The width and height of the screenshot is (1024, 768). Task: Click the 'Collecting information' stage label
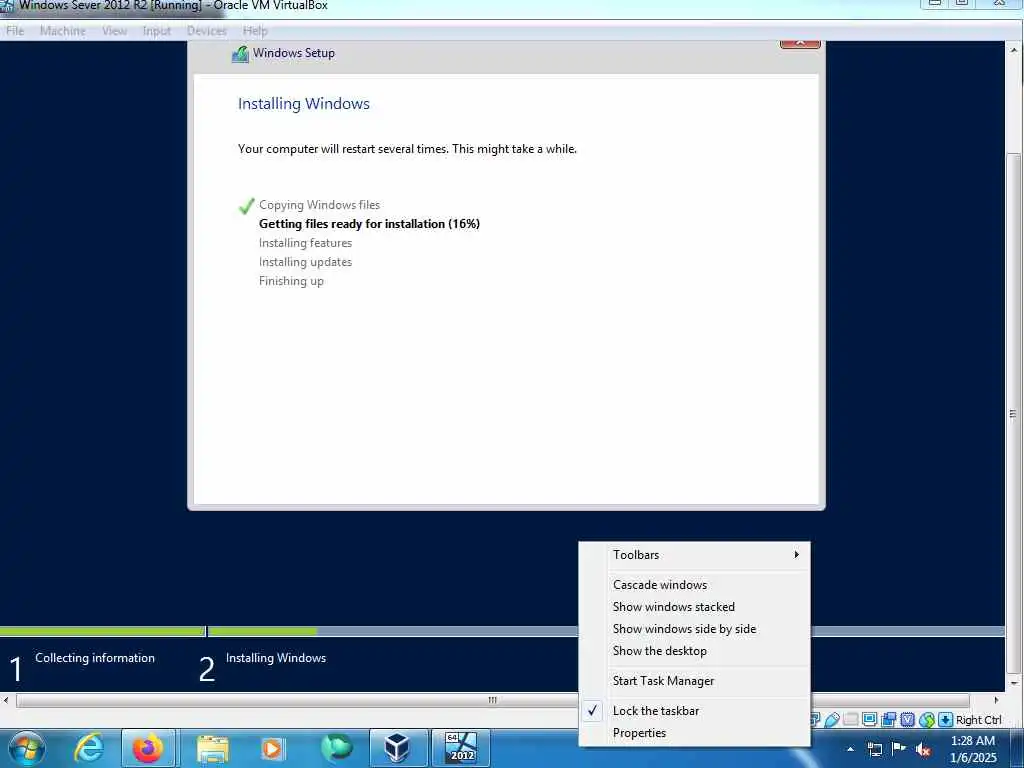95,658
